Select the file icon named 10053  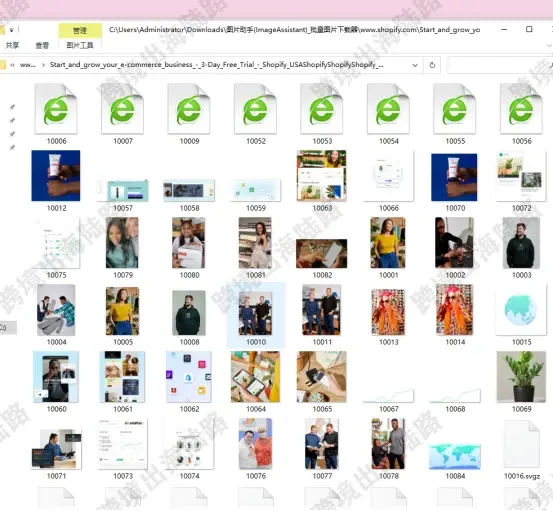[322, 109]
